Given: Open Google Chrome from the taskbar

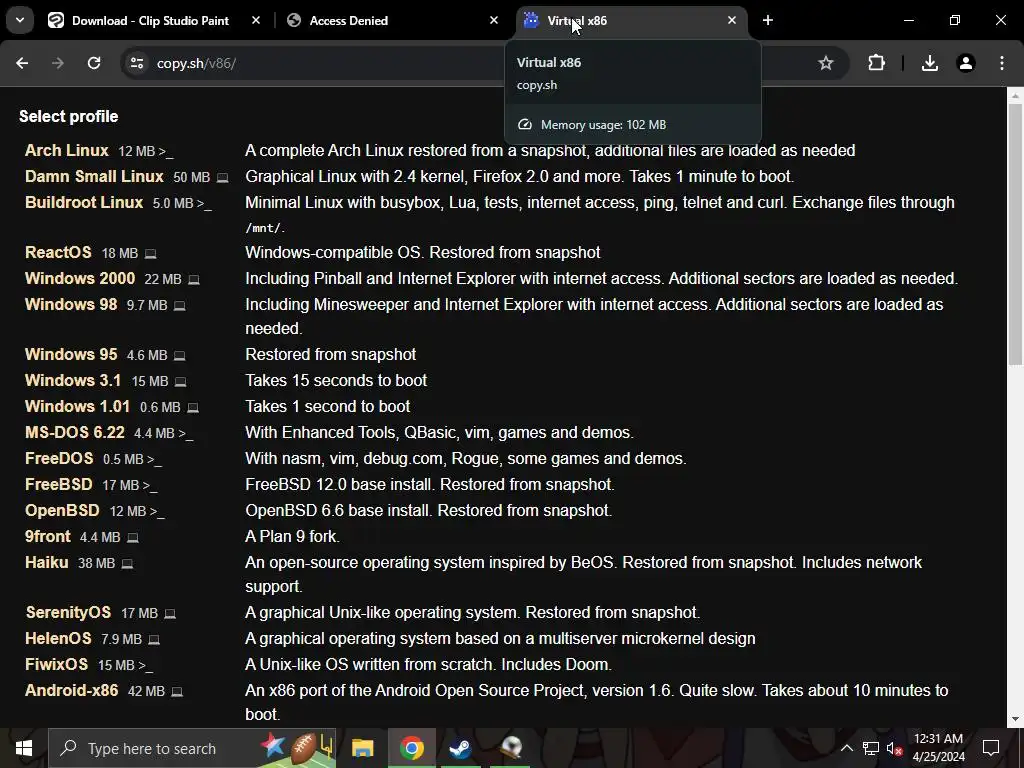Looking at the screenshot, I should 411,748.
